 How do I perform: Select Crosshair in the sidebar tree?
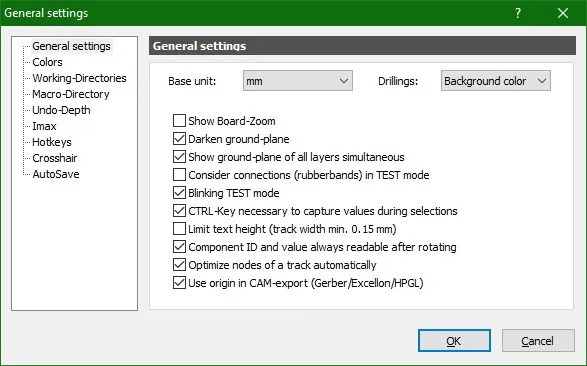point(55,158)
